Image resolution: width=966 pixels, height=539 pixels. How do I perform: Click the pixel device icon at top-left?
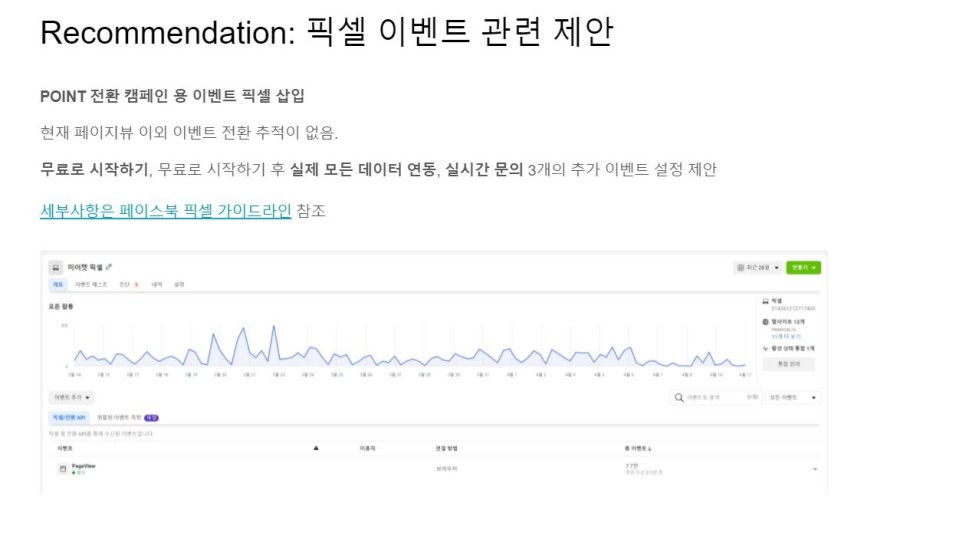[x=55, y=267]
